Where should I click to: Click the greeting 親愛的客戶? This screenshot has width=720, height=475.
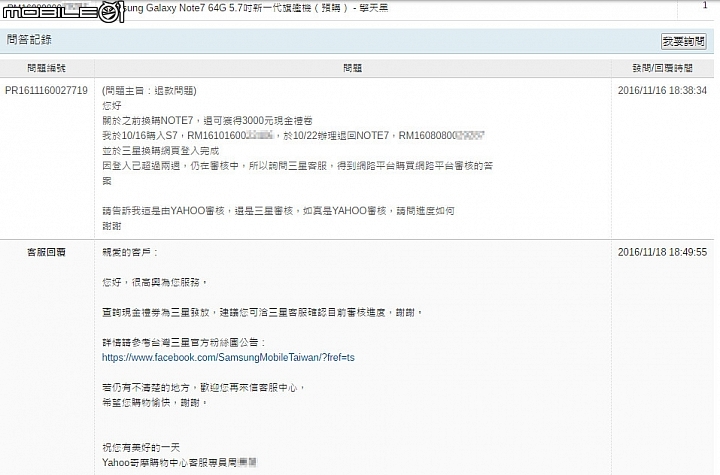[x=129, y=252]
